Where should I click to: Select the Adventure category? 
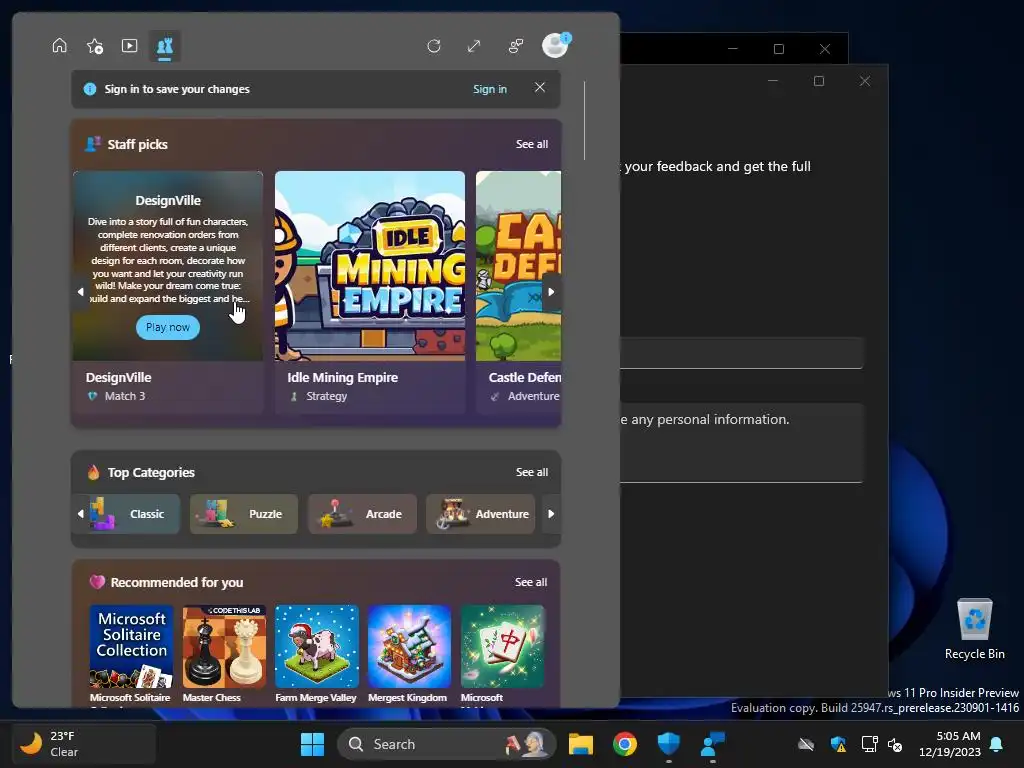coord(481,514)
